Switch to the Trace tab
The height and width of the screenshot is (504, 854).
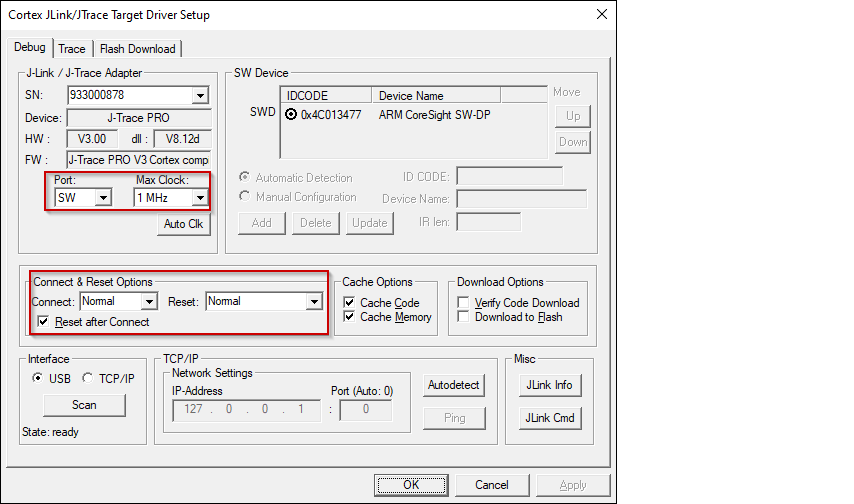(x=71, y=49)
